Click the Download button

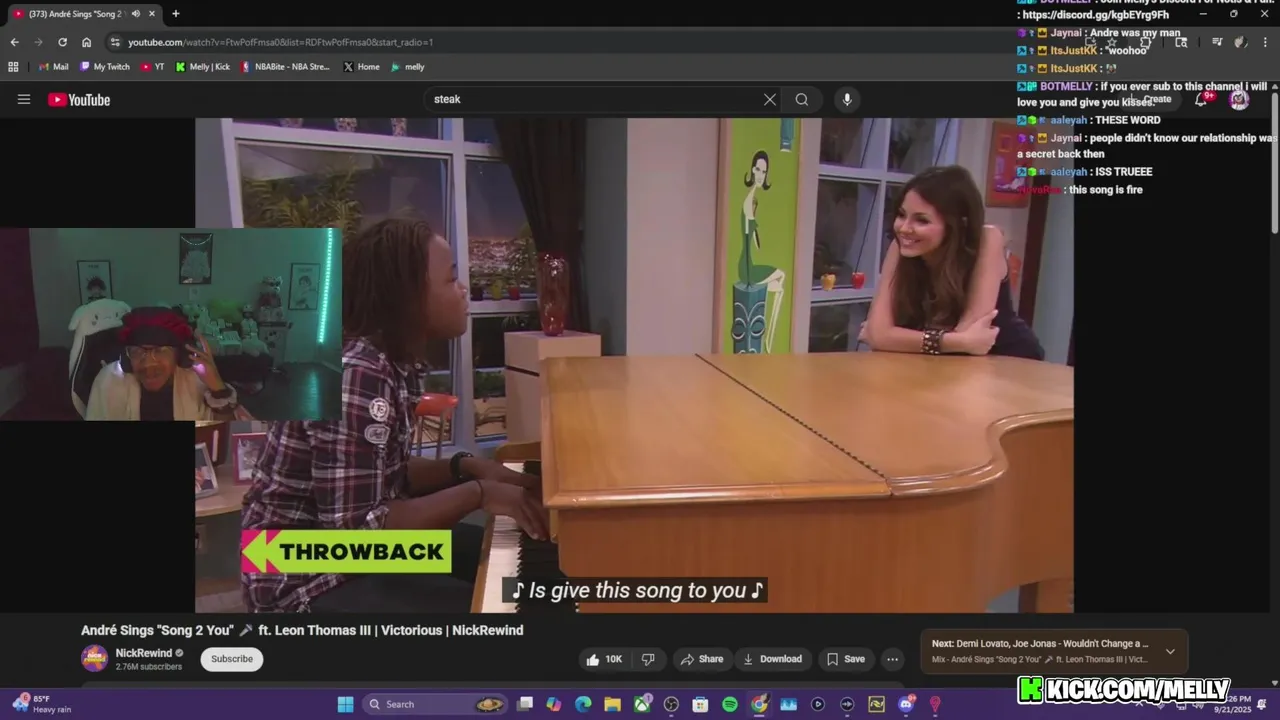pyautogui.click(x=772, y=659)
